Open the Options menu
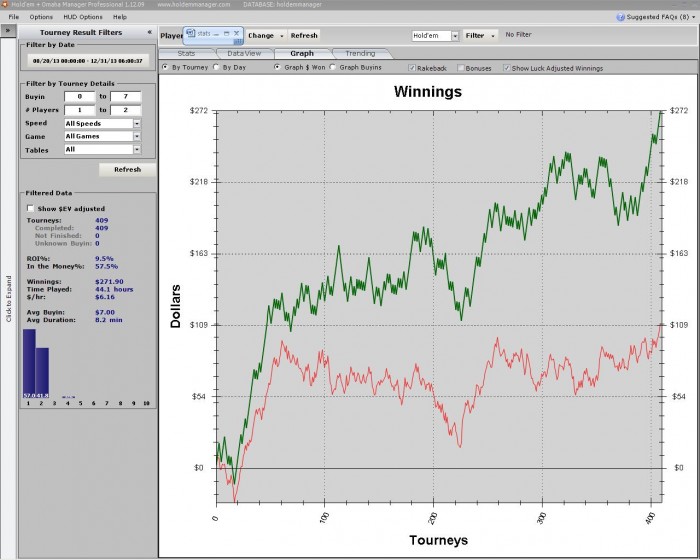 click(x=41, y=17)
